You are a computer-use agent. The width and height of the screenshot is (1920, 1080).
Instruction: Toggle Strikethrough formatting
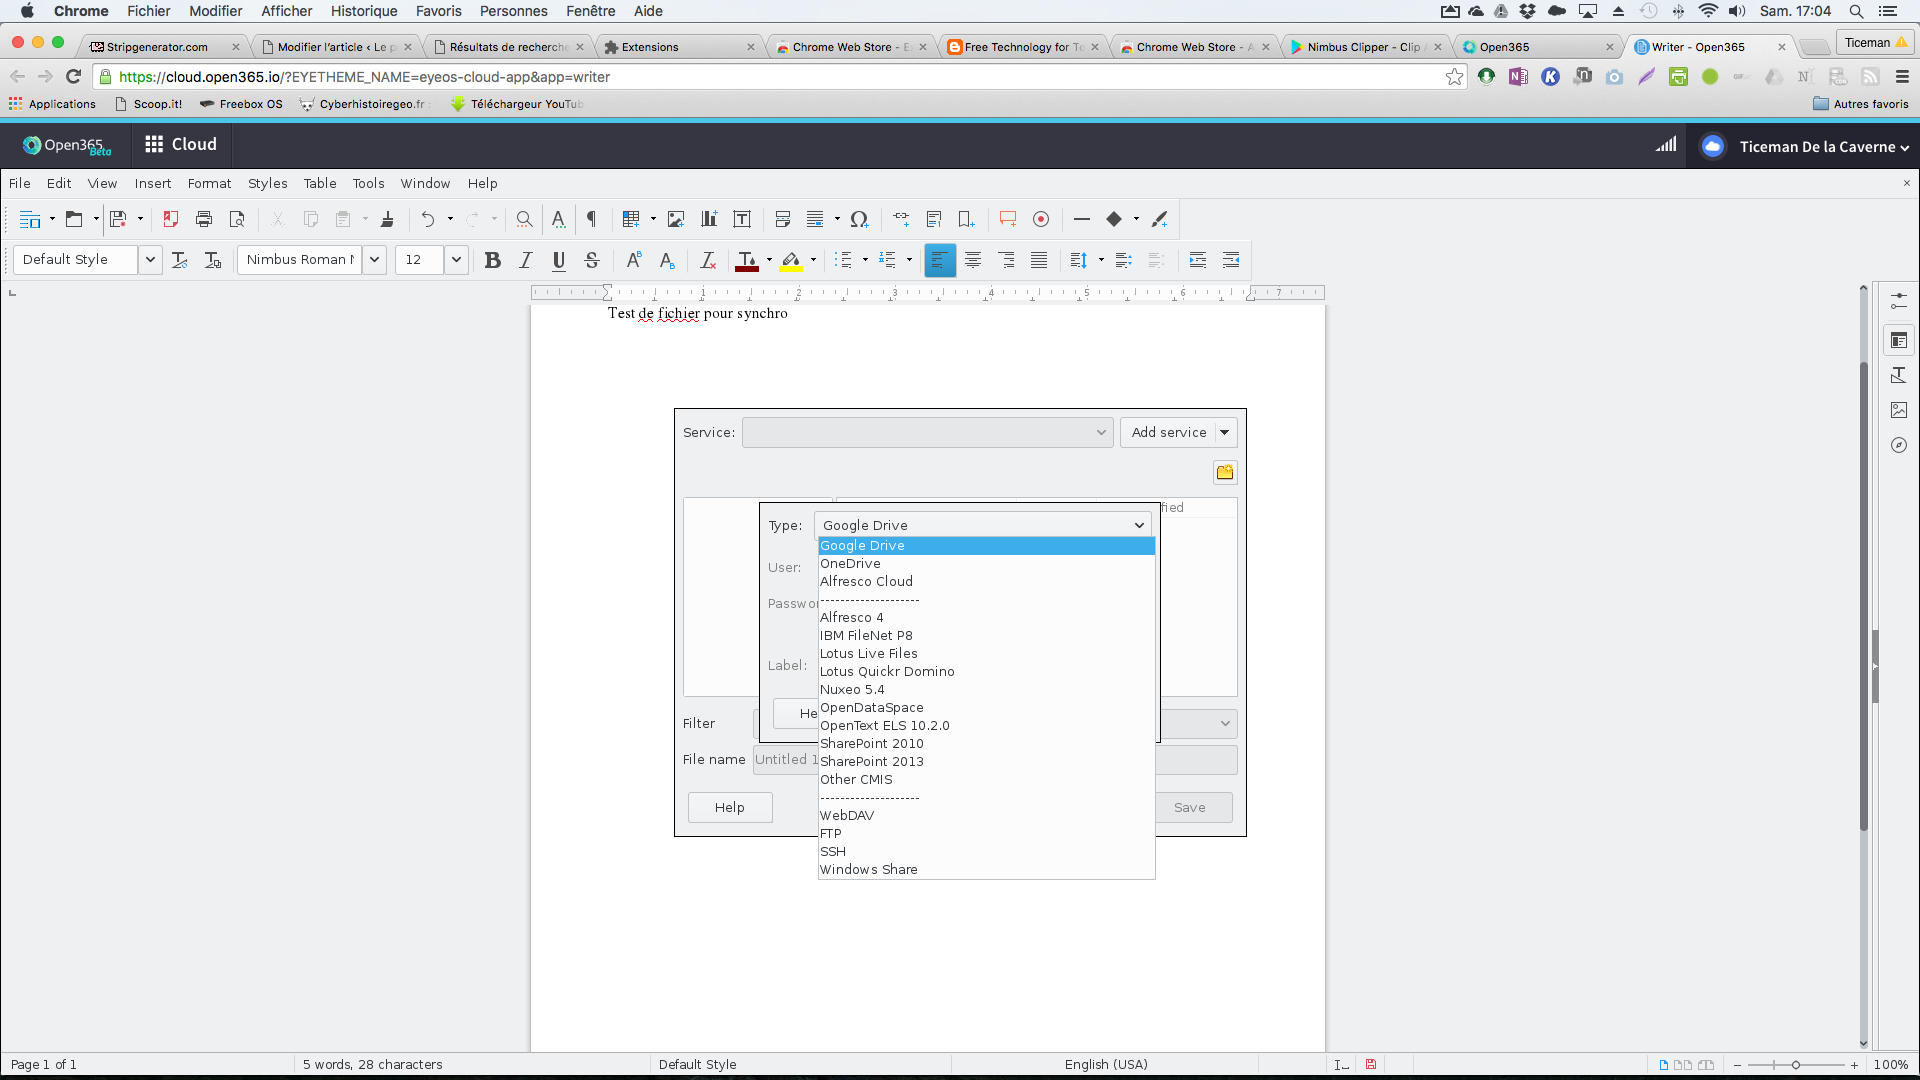click(591, 260)
